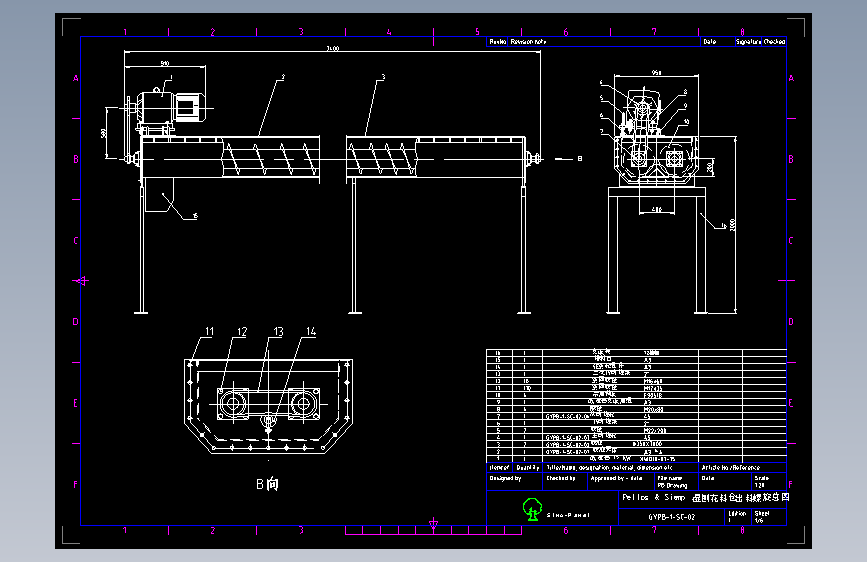Click the green tree logo in title block

(x=532, y=509)
